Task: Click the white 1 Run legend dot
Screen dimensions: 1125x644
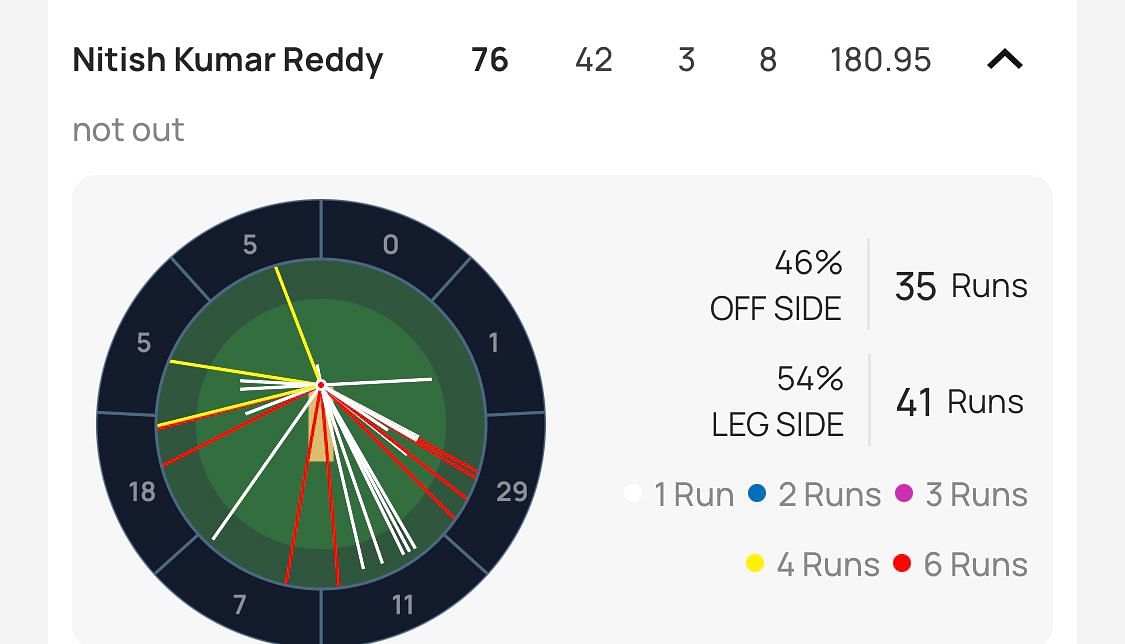Action: pyautogui.click(x=632, y=494)
